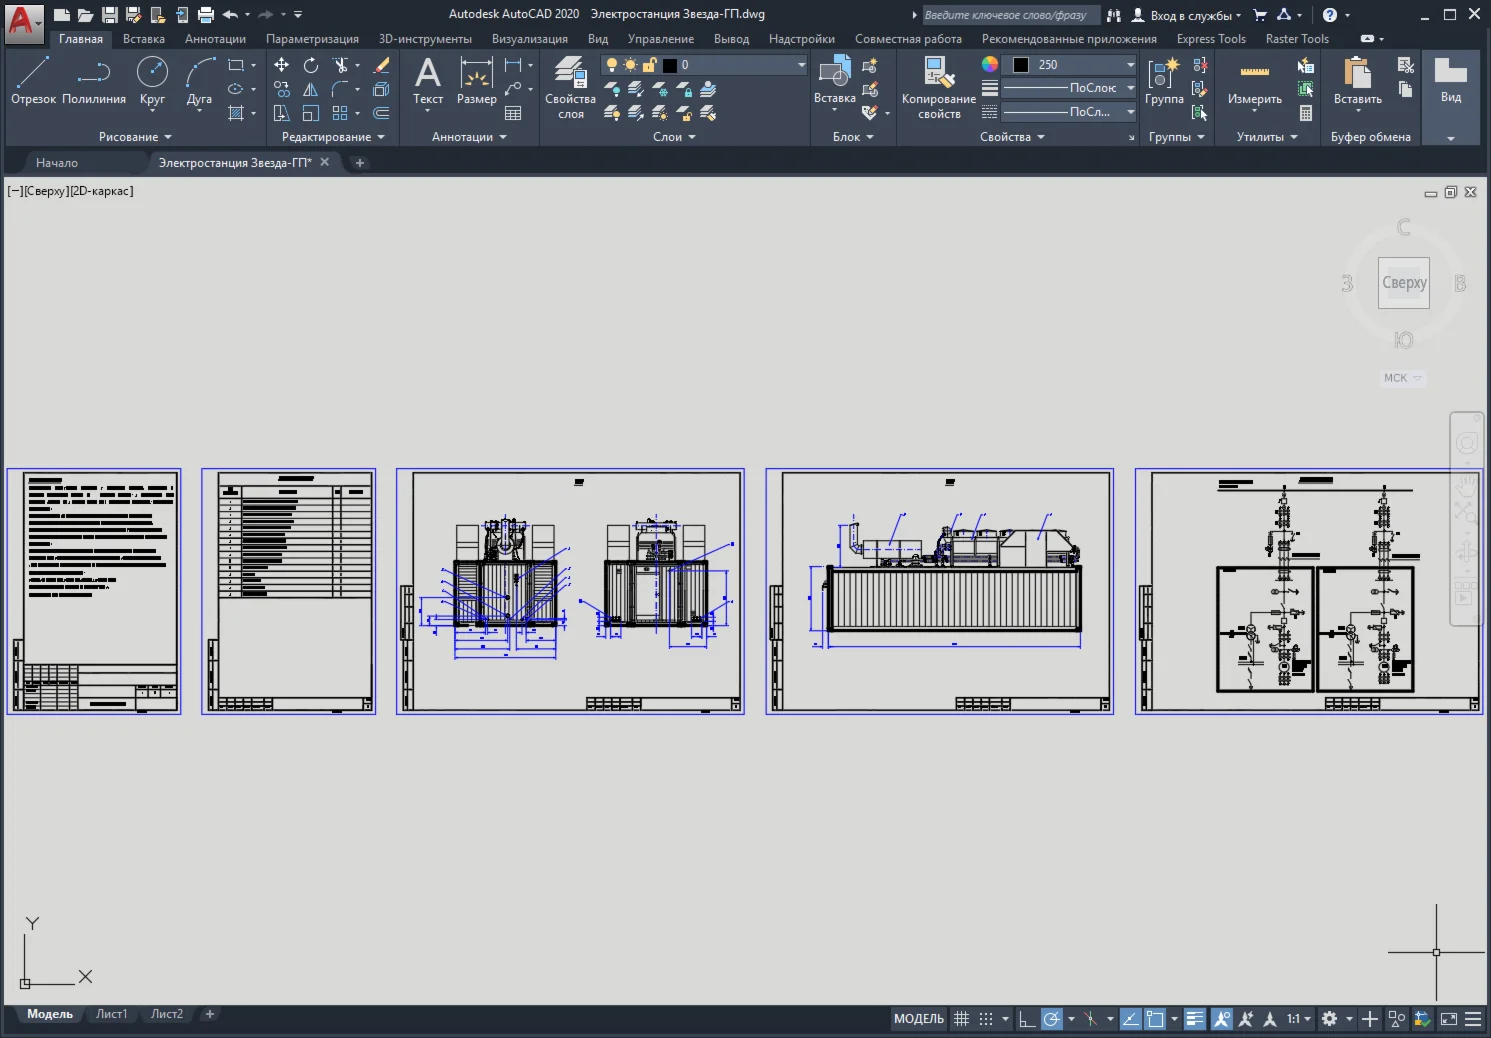Open the layer 0 dropdown list
Screen dimensions: 1491x1038
[801, 65]
